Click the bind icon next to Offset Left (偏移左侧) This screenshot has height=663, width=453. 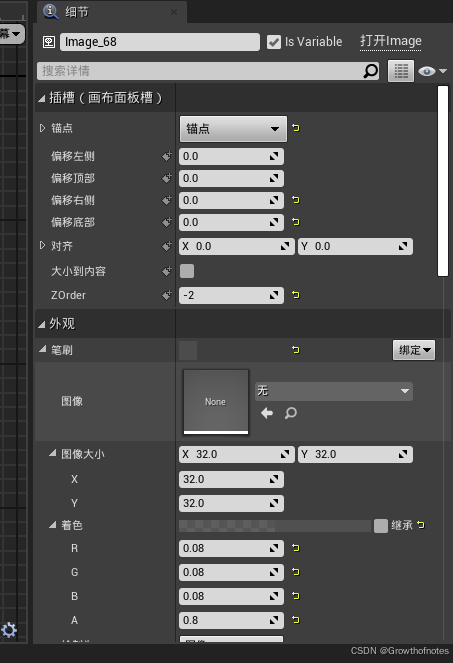167,156
